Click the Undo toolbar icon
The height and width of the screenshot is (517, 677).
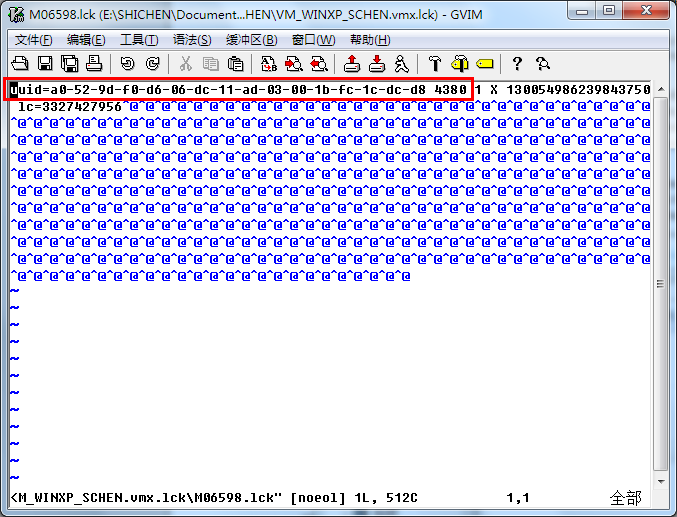pyautogui.click(x=127, y=63)
